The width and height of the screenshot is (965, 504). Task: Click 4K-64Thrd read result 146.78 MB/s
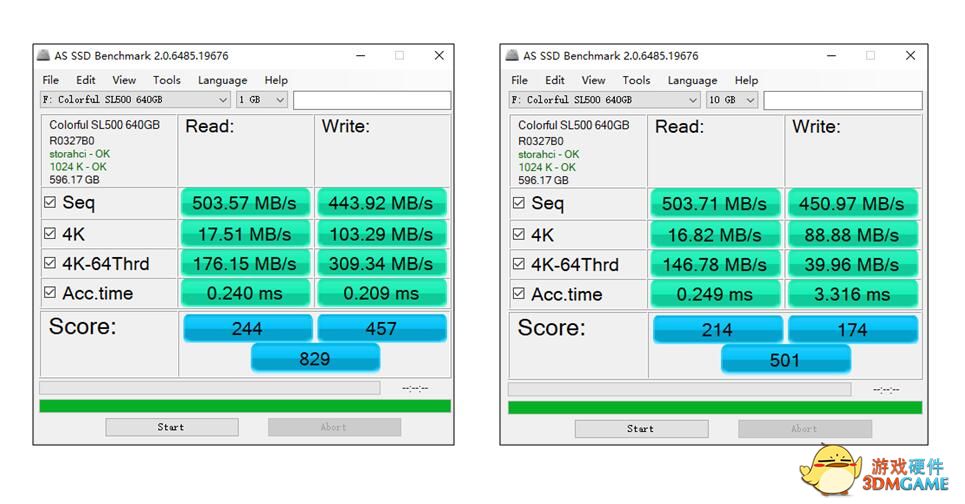(715, 265)
